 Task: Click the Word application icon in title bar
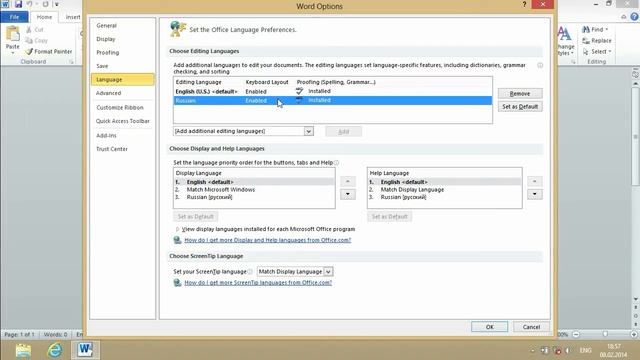[x=5, y=4]
